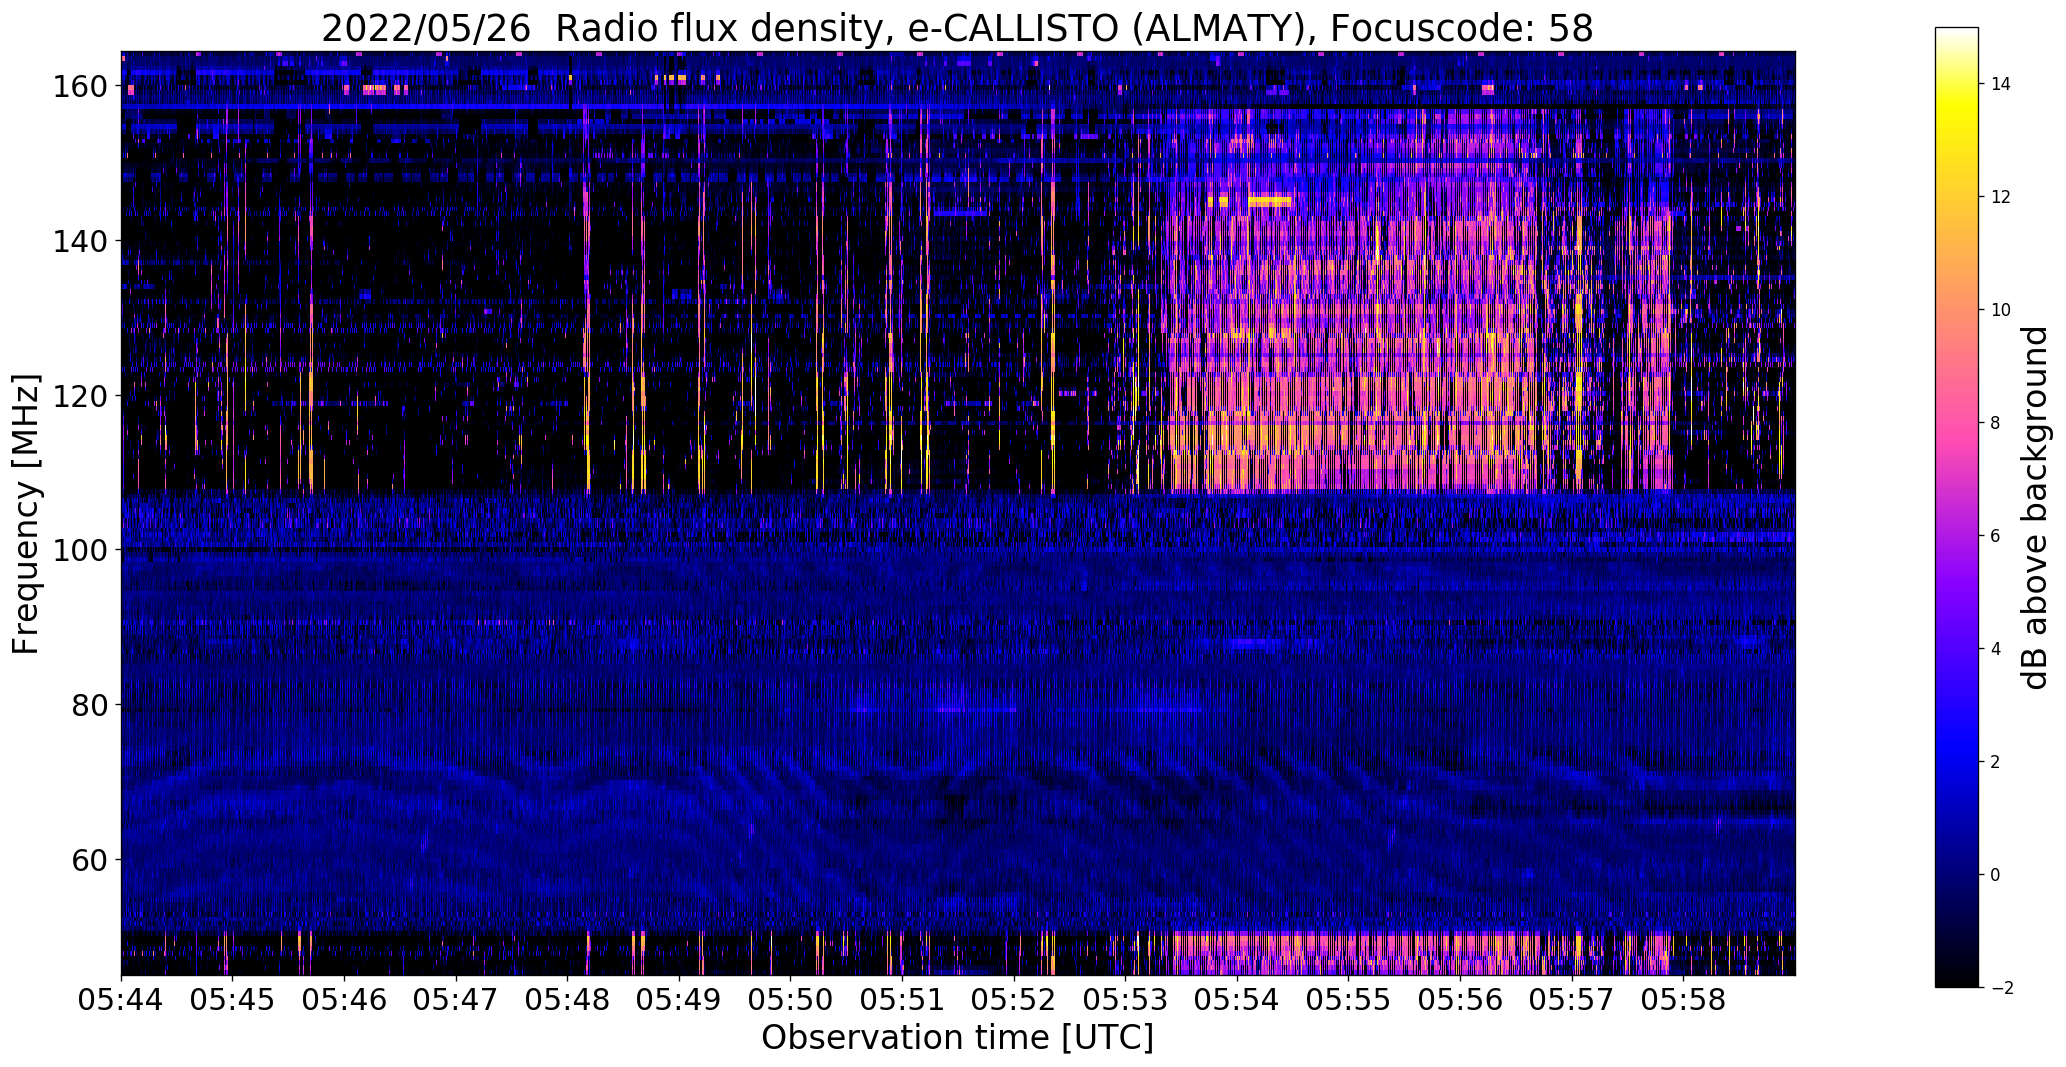Click the colorbar tick value 6
2066x1067 pixels.
click(x=1996, y=536)
